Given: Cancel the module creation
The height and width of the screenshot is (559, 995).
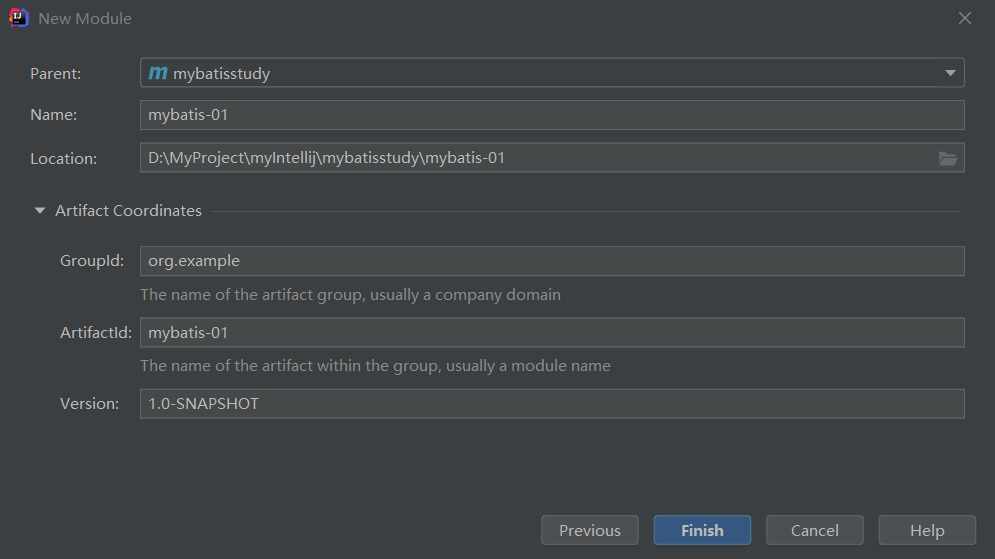Looking at the screenshot, I should click(x=815, y=530).
